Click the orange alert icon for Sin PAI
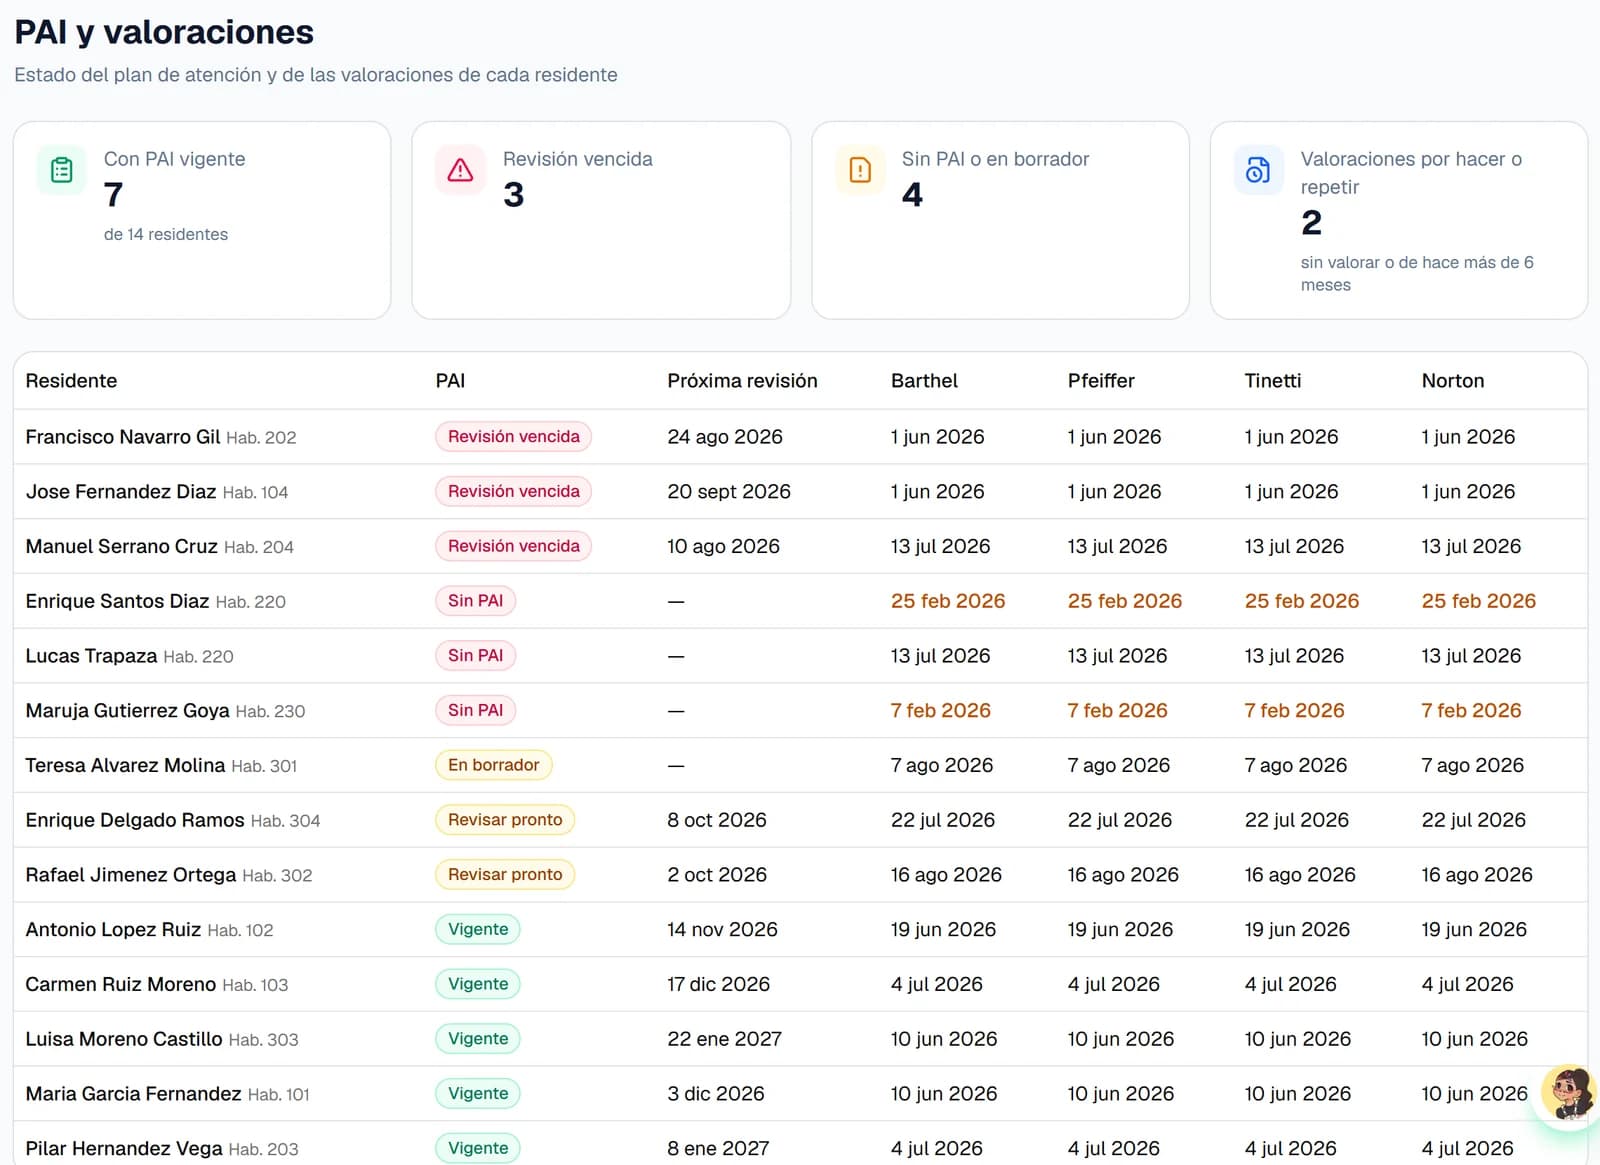 860,170
